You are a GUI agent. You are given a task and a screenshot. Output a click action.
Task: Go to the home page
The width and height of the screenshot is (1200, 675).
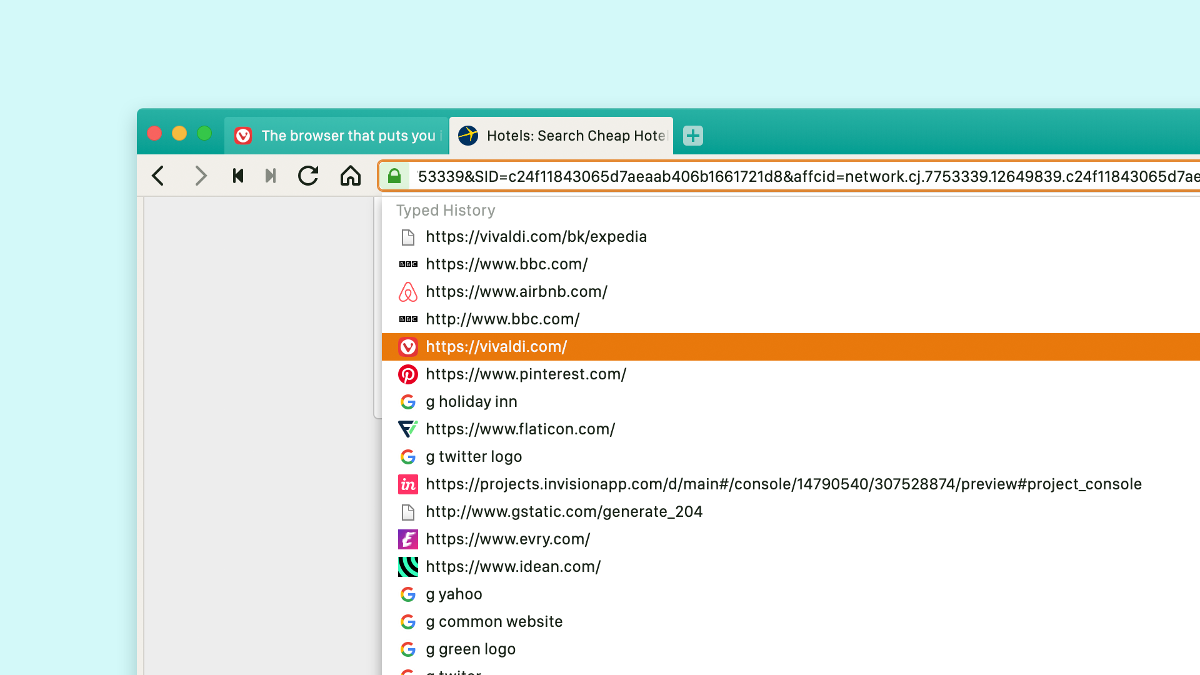tap(350, 176)
